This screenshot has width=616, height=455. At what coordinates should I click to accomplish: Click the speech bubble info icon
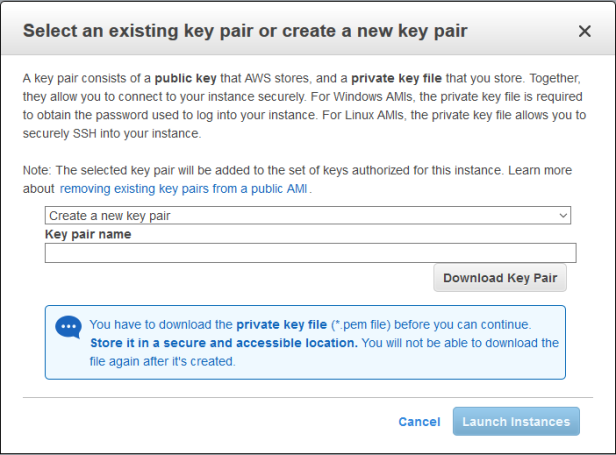68,327
